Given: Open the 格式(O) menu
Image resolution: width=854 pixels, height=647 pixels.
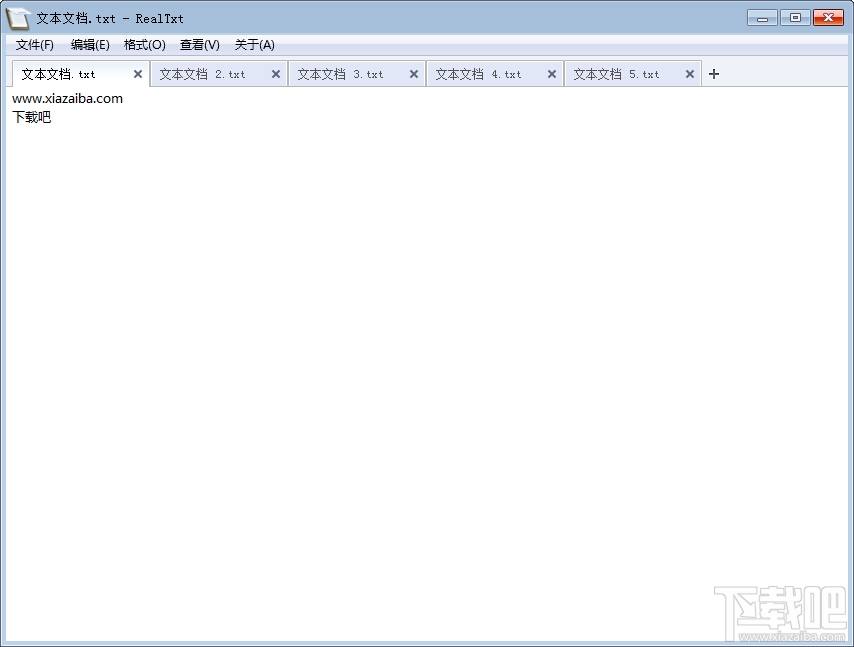Looking at the screenshot, I should coord(145,45).
